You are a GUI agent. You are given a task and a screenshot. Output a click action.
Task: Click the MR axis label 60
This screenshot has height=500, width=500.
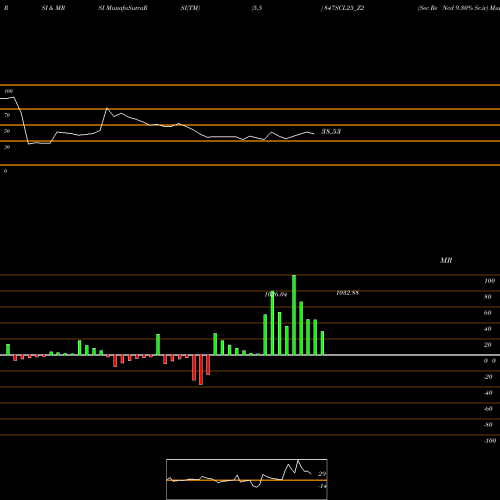[488, 313]
